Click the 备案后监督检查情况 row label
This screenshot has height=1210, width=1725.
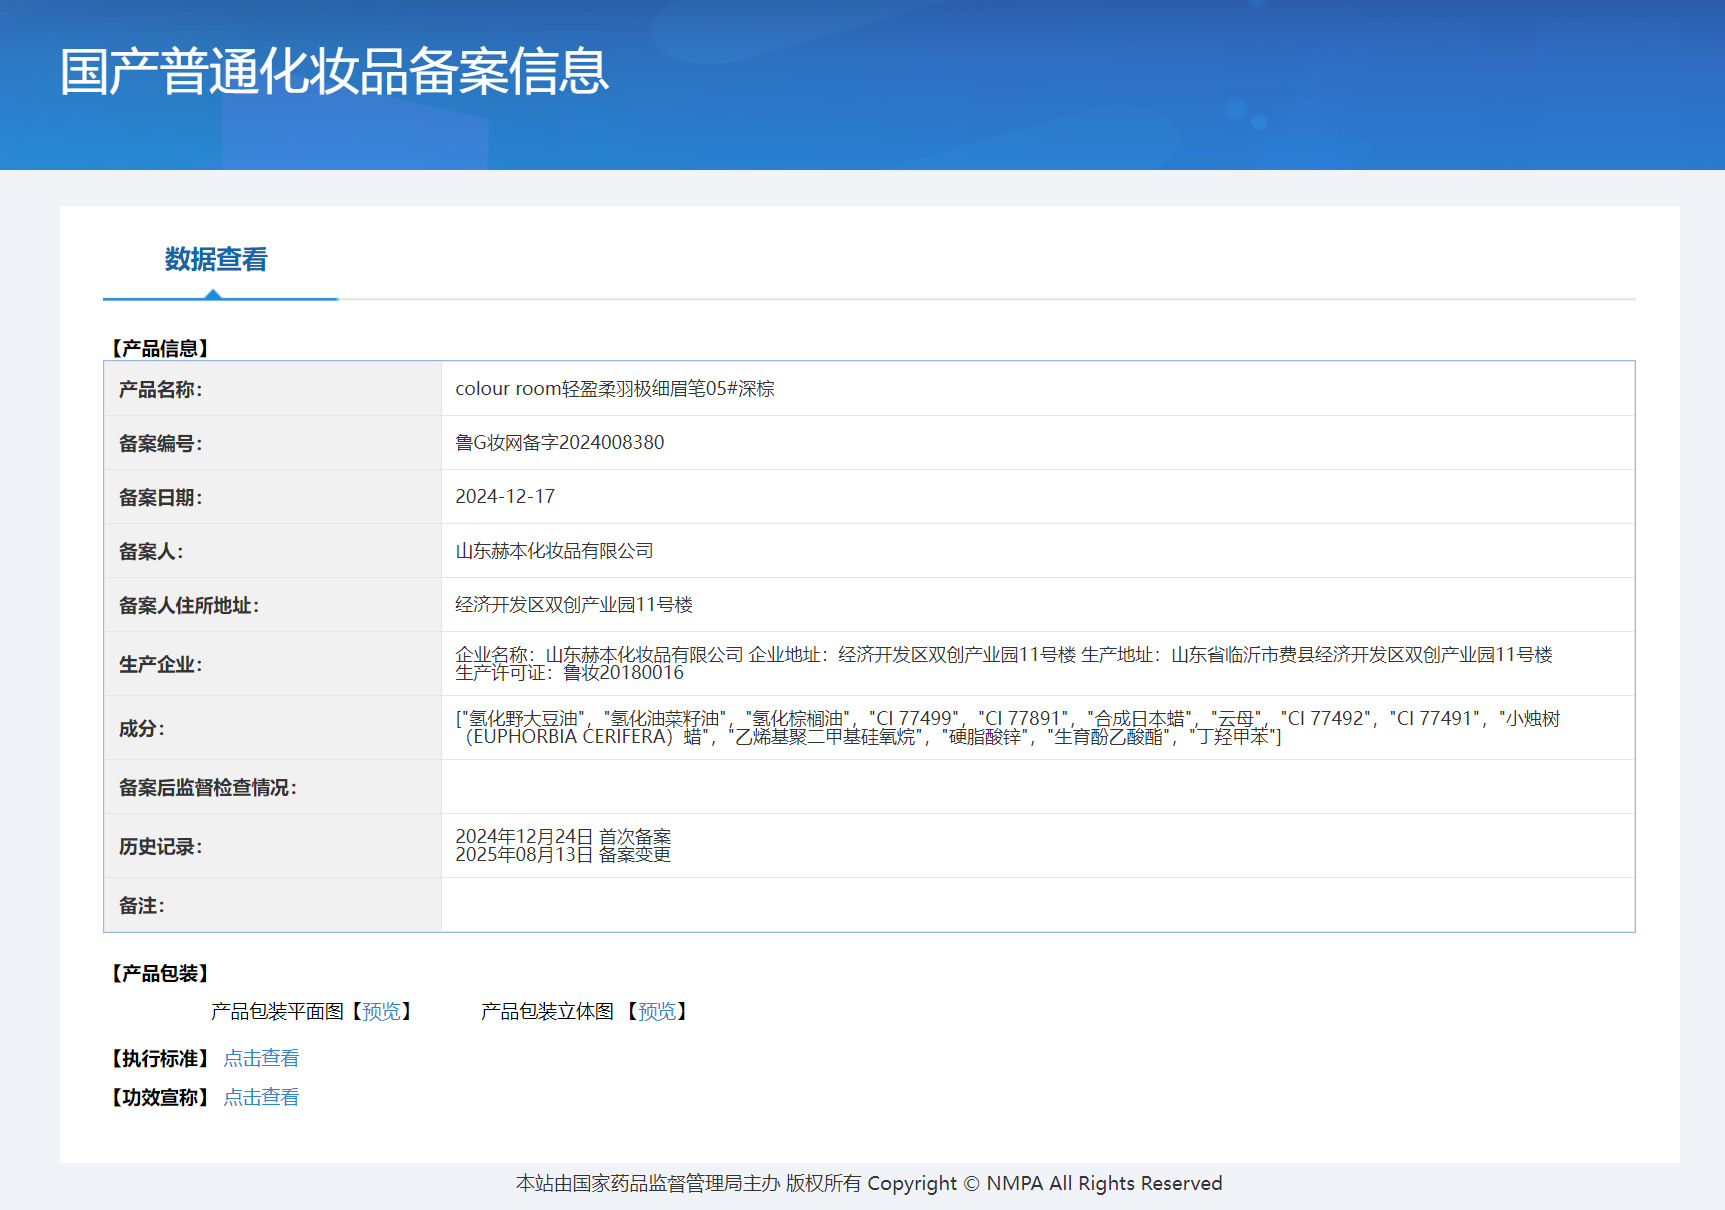(x=208, y=788)
